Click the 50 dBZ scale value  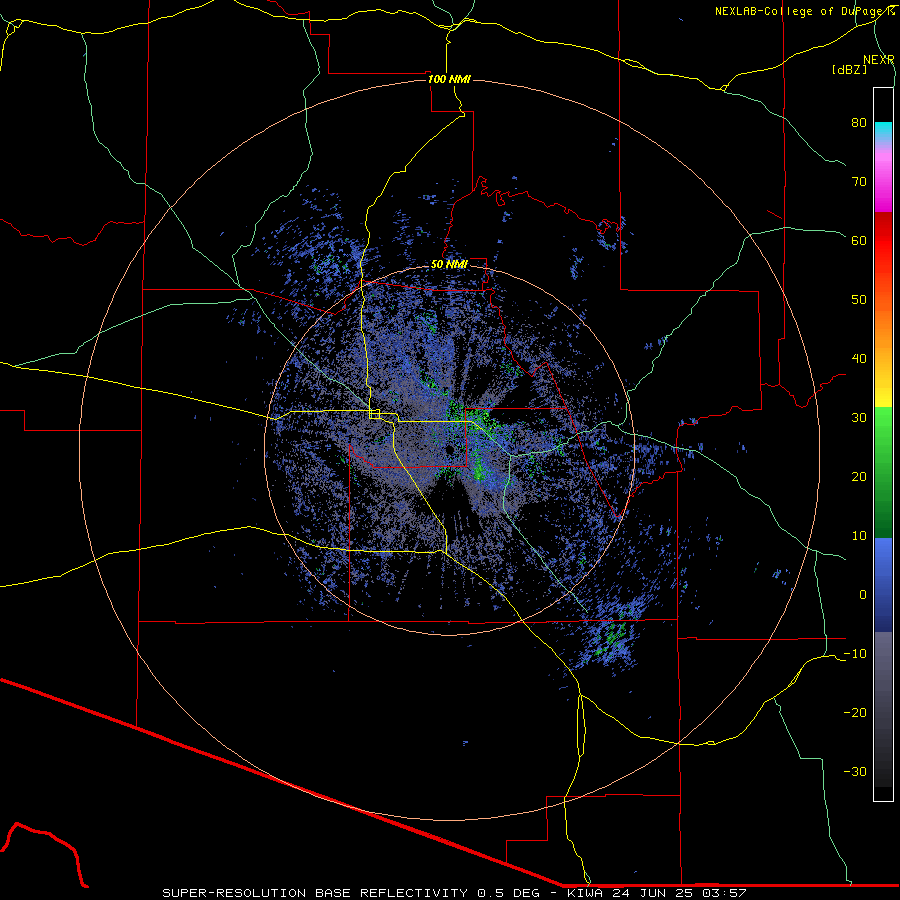click(x=859, y=300)
